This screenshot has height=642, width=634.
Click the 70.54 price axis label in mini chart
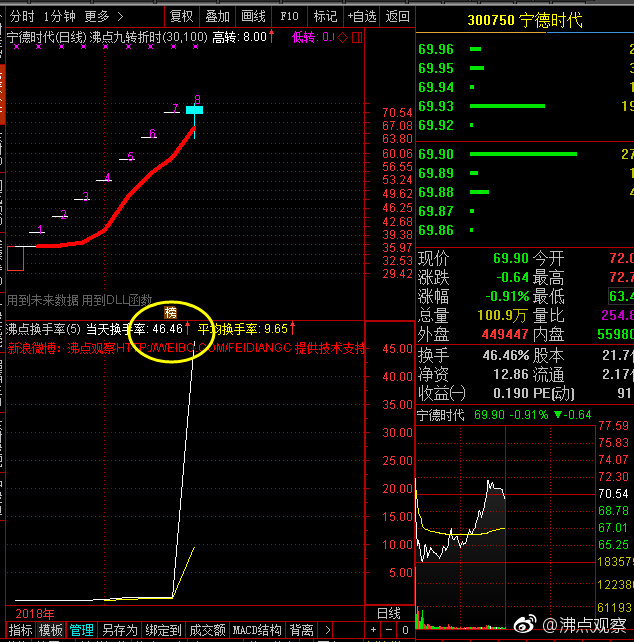coord(613,494)
